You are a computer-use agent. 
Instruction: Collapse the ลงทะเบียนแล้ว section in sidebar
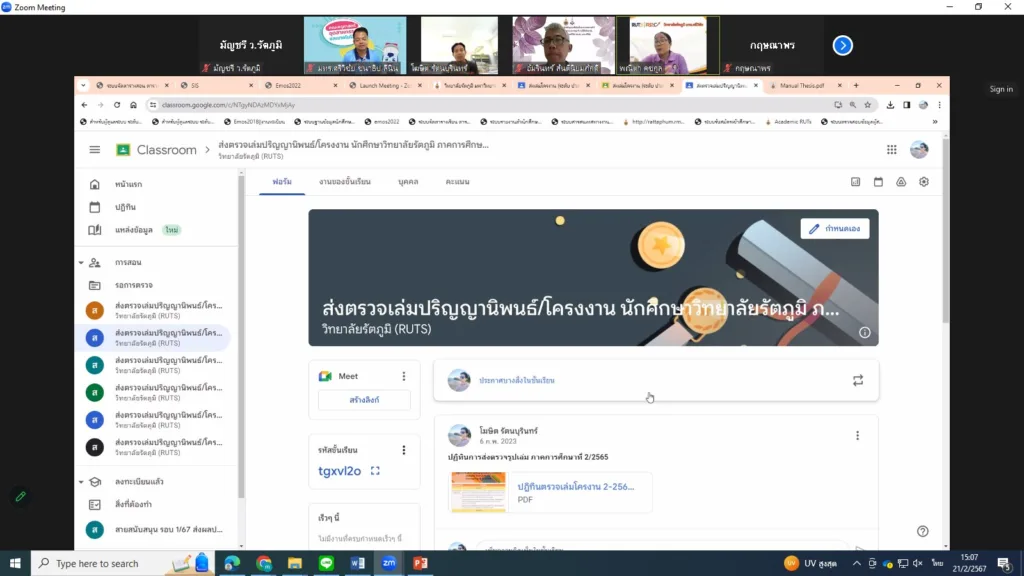tap(81, 482)
